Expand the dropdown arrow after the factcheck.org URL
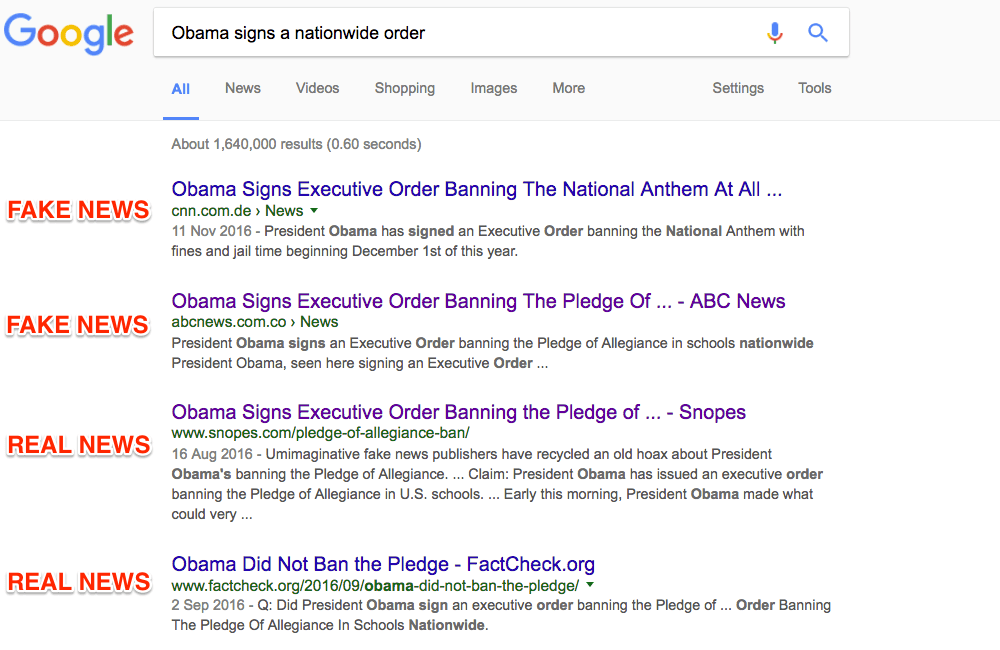This screenshot has height=650, width=1000. coord(590,585)
